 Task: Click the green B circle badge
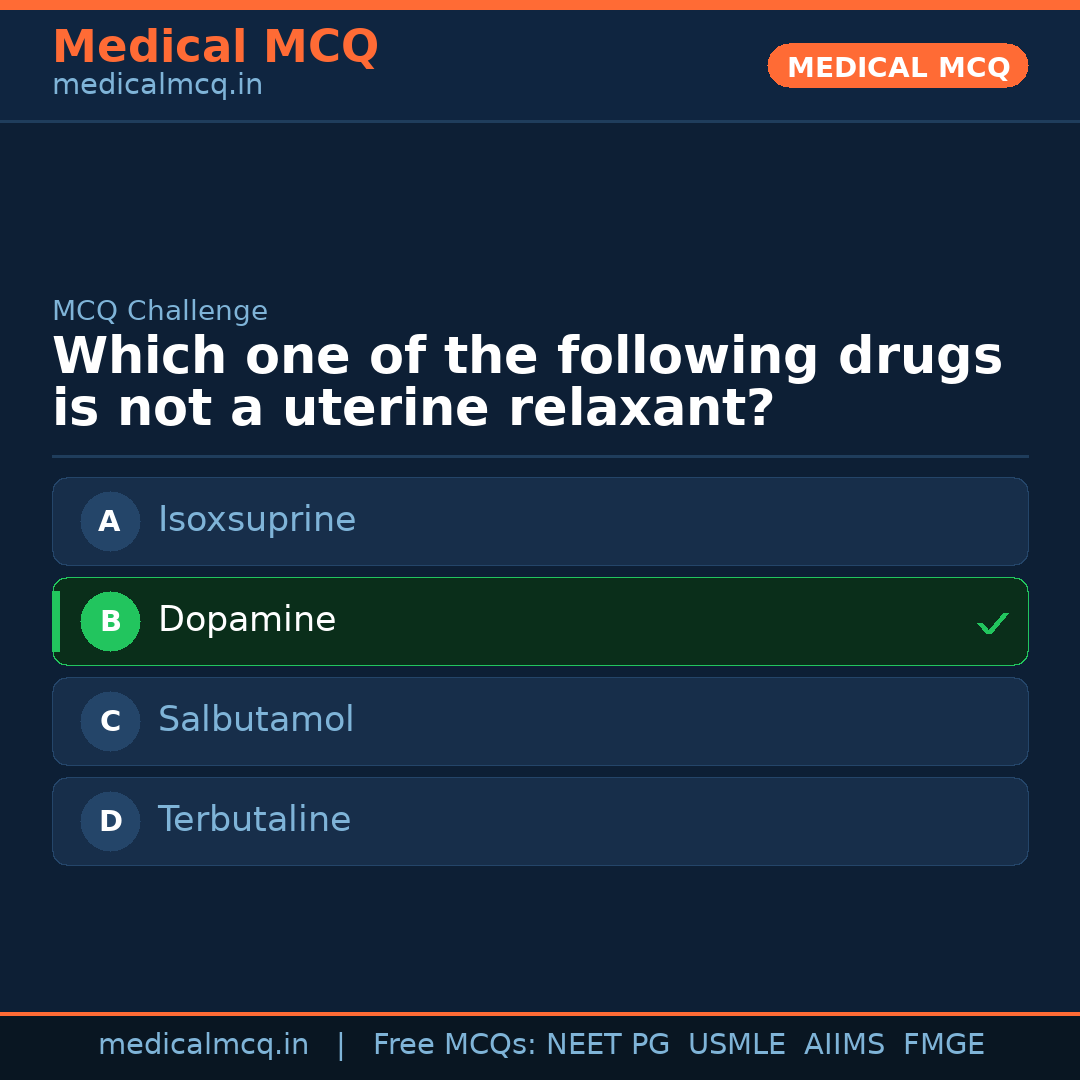coord(110,621)
